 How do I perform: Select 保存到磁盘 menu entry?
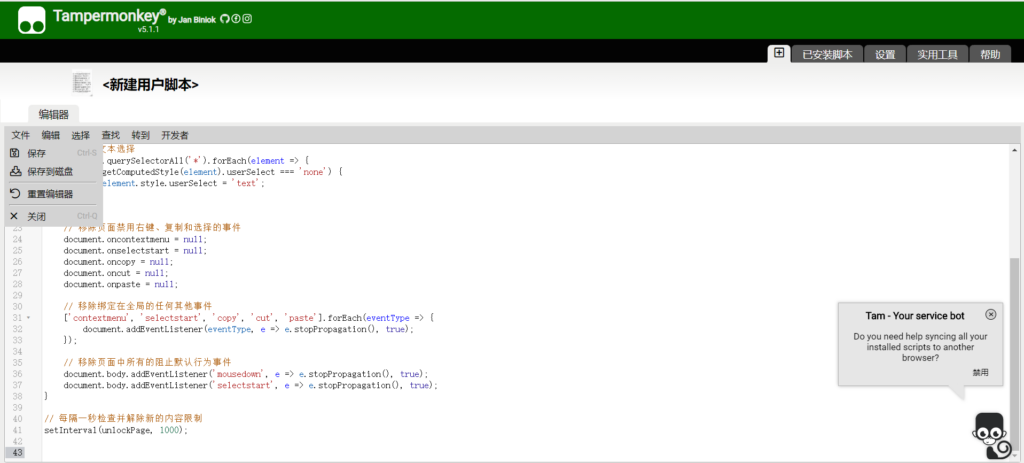(49, 171)
